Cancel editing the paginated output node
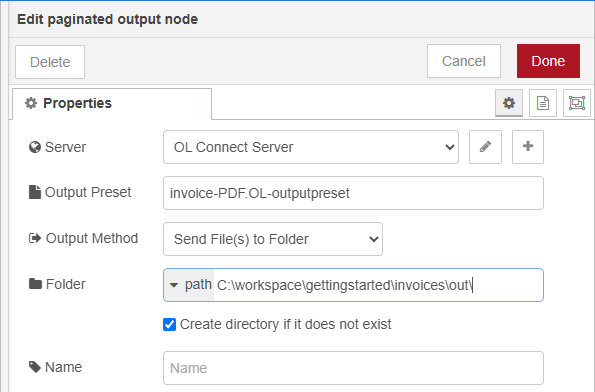This screenshot has width=595, height=392. (x=463, y=61)
